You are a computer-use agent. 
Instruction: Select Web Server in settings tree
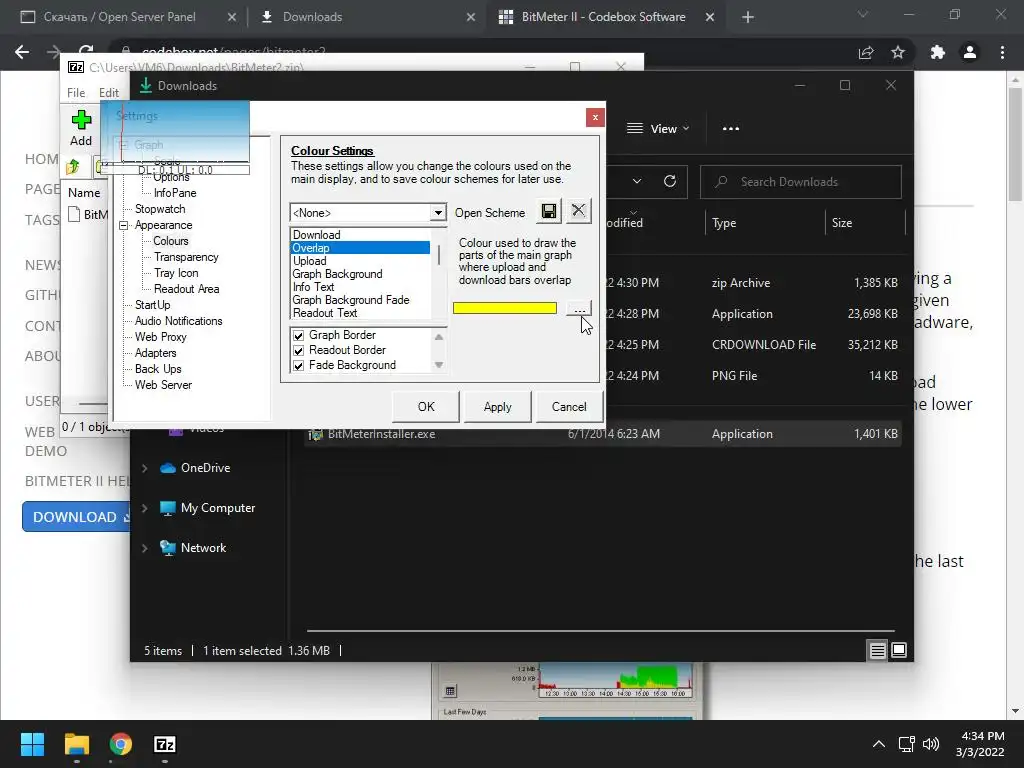(163, 385)
